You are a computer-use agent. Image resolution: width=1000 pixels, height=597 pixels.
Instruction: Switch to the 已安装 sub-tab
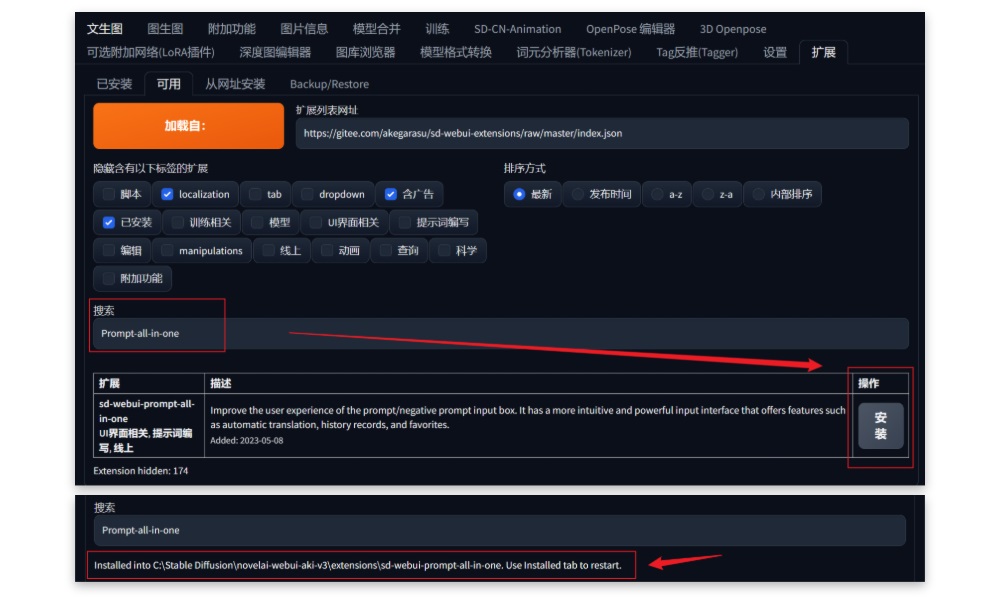click(x=114, y=84)
